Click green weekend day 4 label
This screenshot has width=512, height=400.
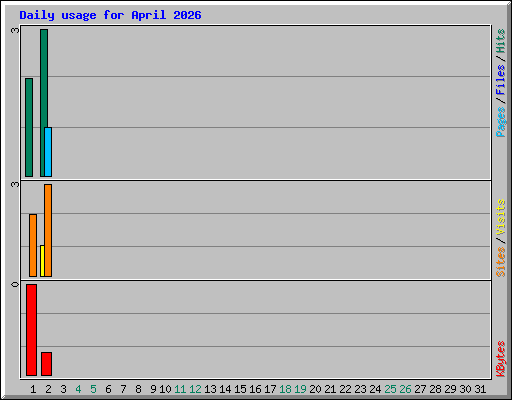click(78, 389)
